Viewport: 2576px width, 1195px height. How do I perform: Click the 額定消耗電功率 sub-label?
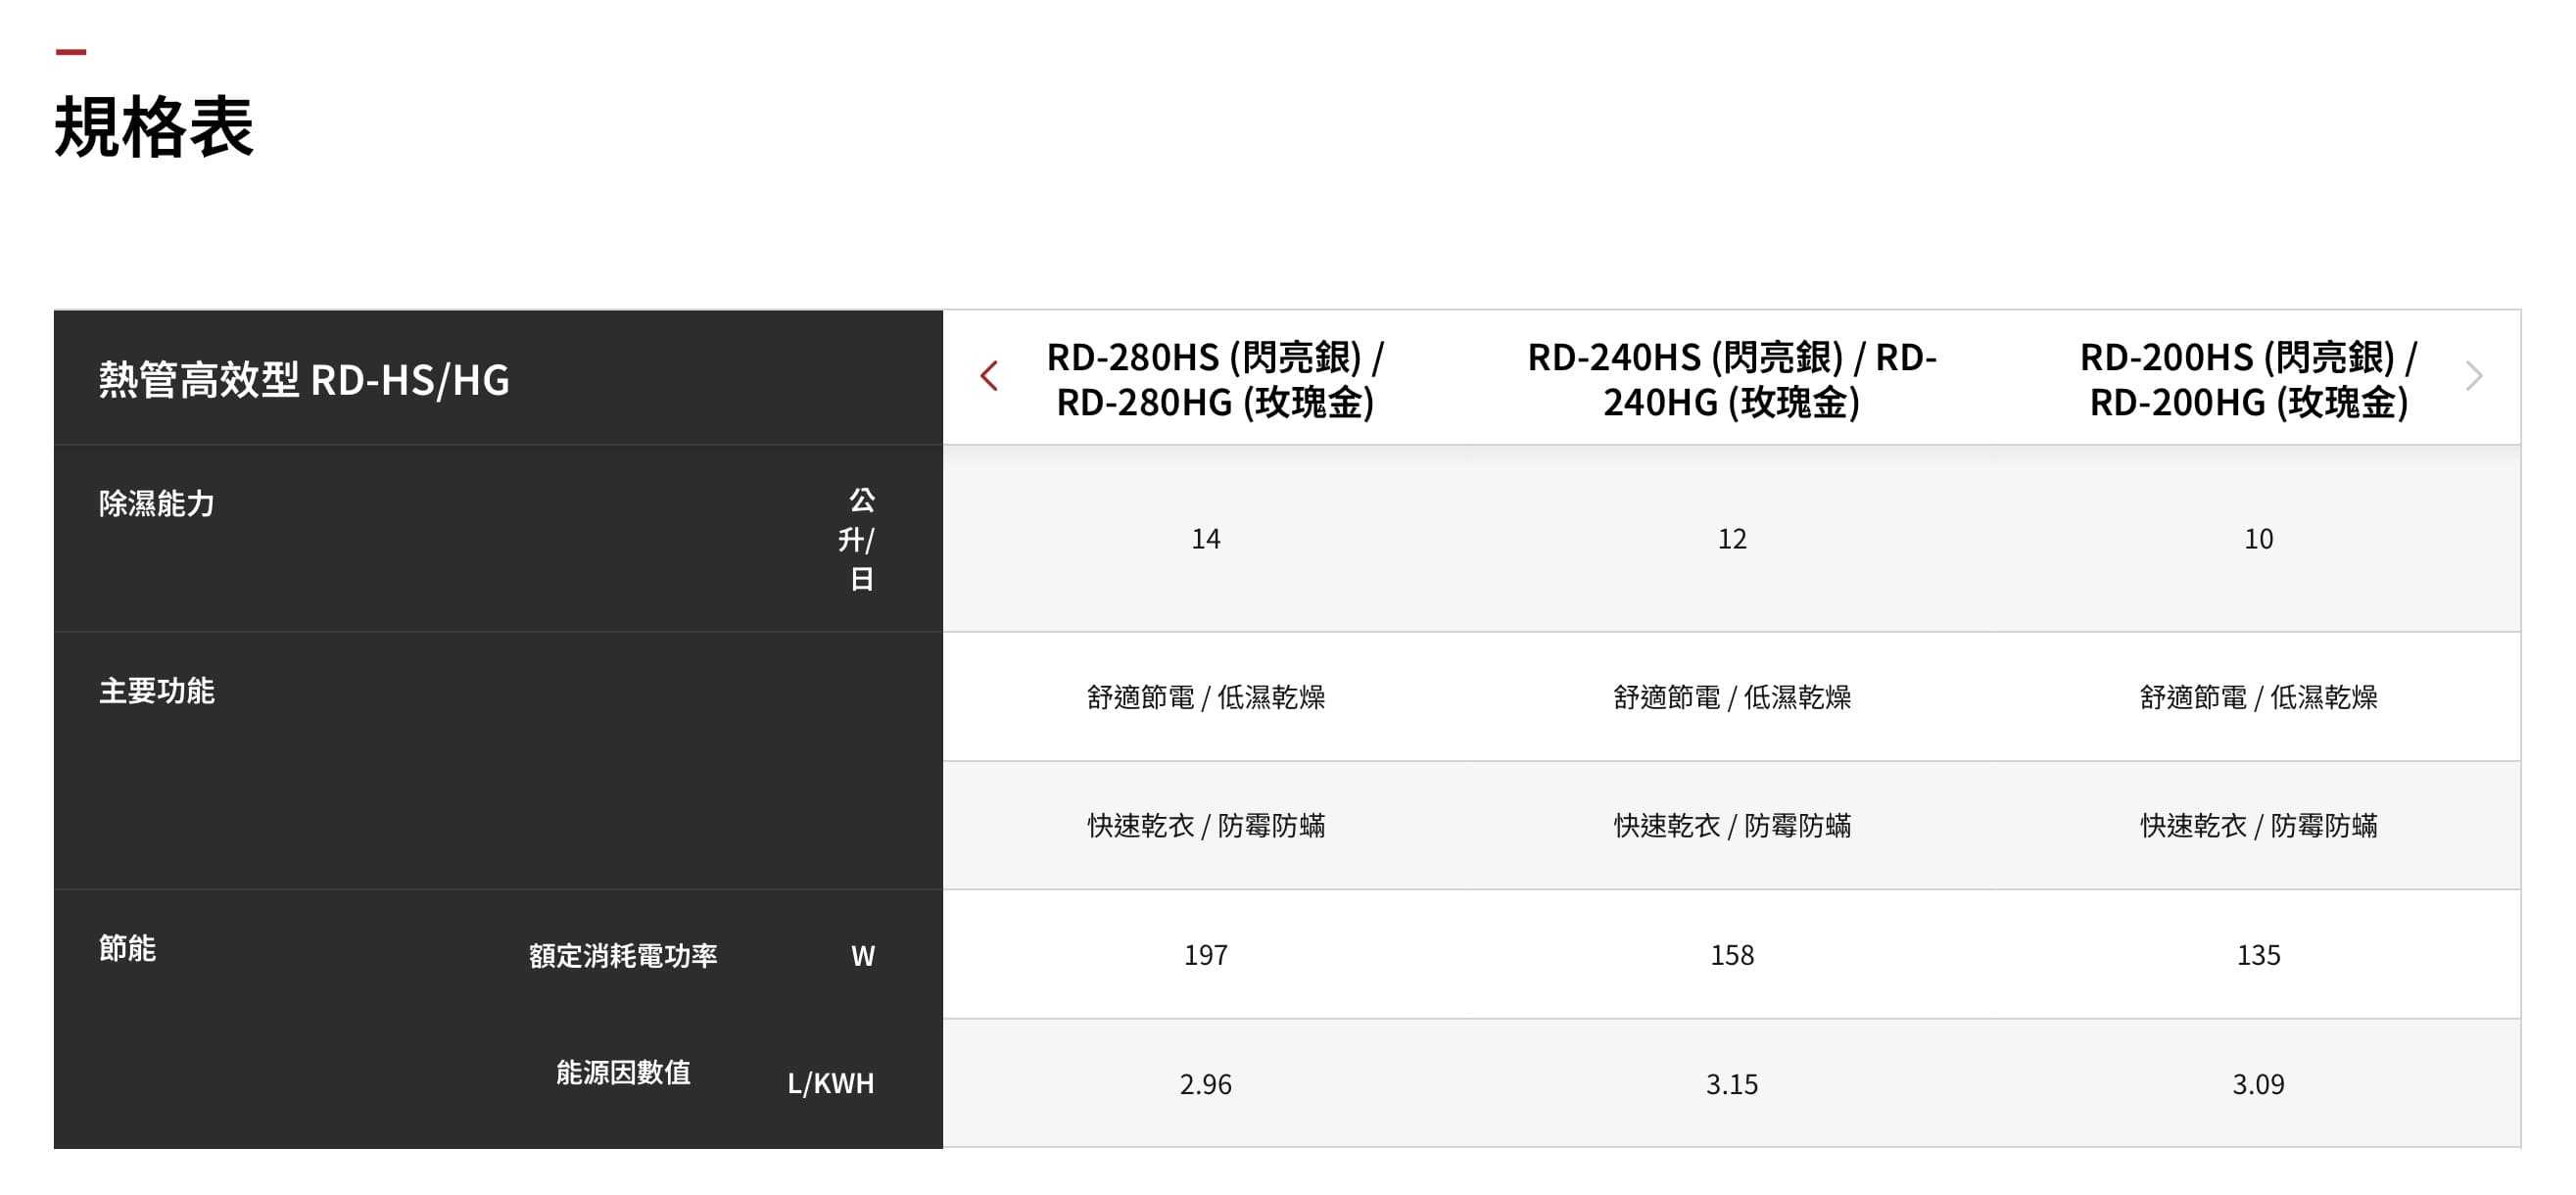pos(623,956)
